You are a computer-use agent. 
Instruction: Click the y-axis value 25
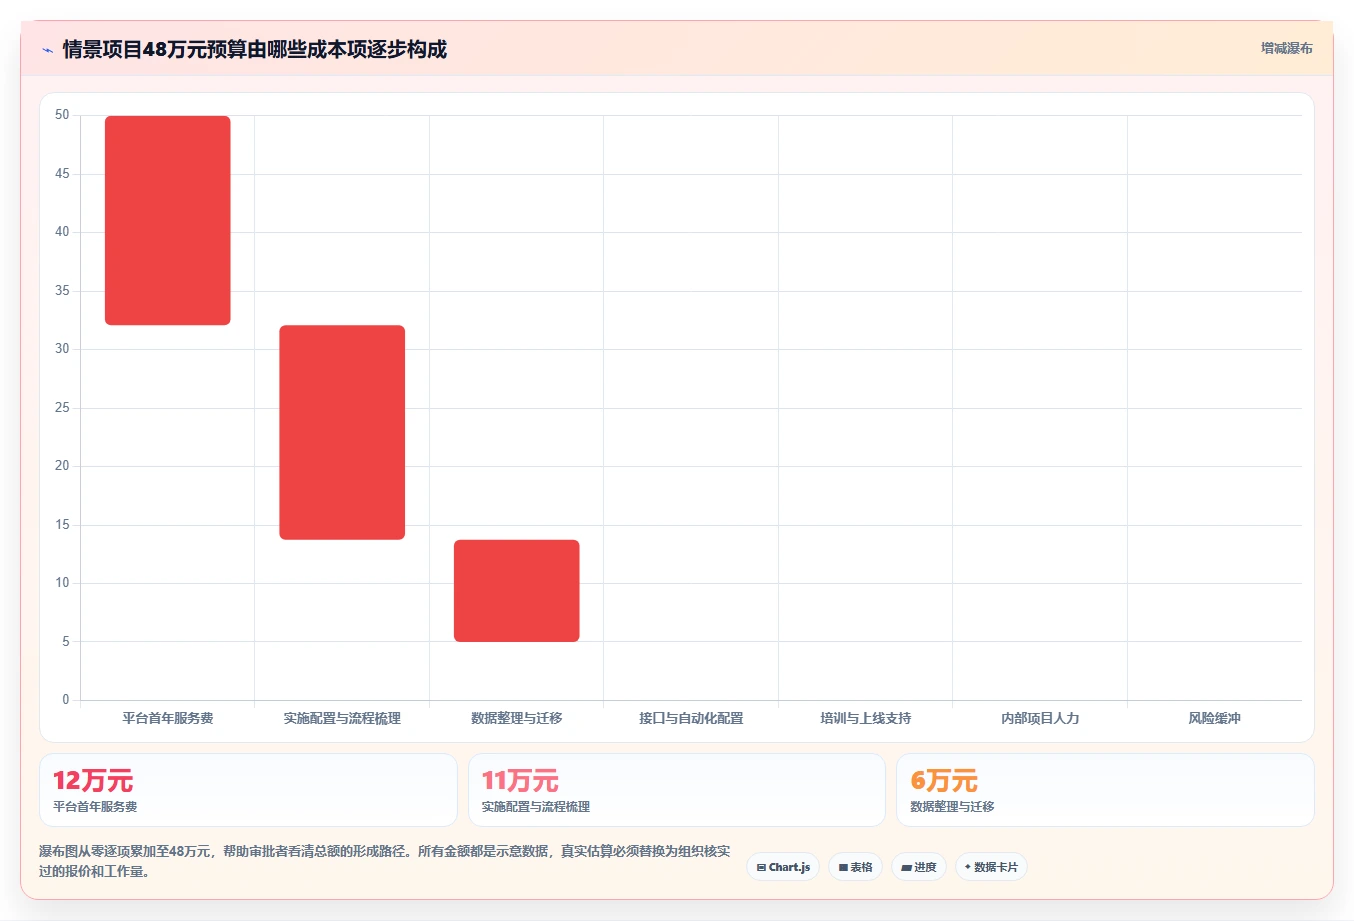[62, 408]
